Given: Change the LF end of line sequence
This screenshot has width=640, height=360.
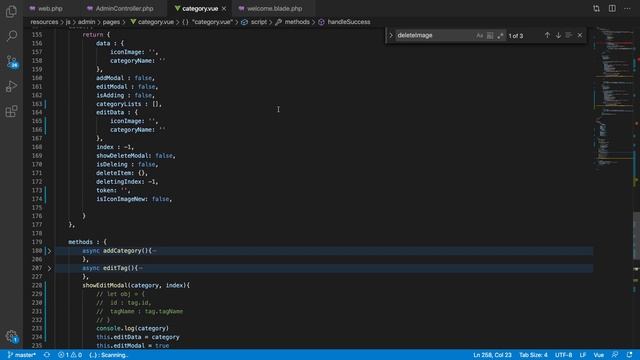Looking at the screenshot, I should coord(583,355).
